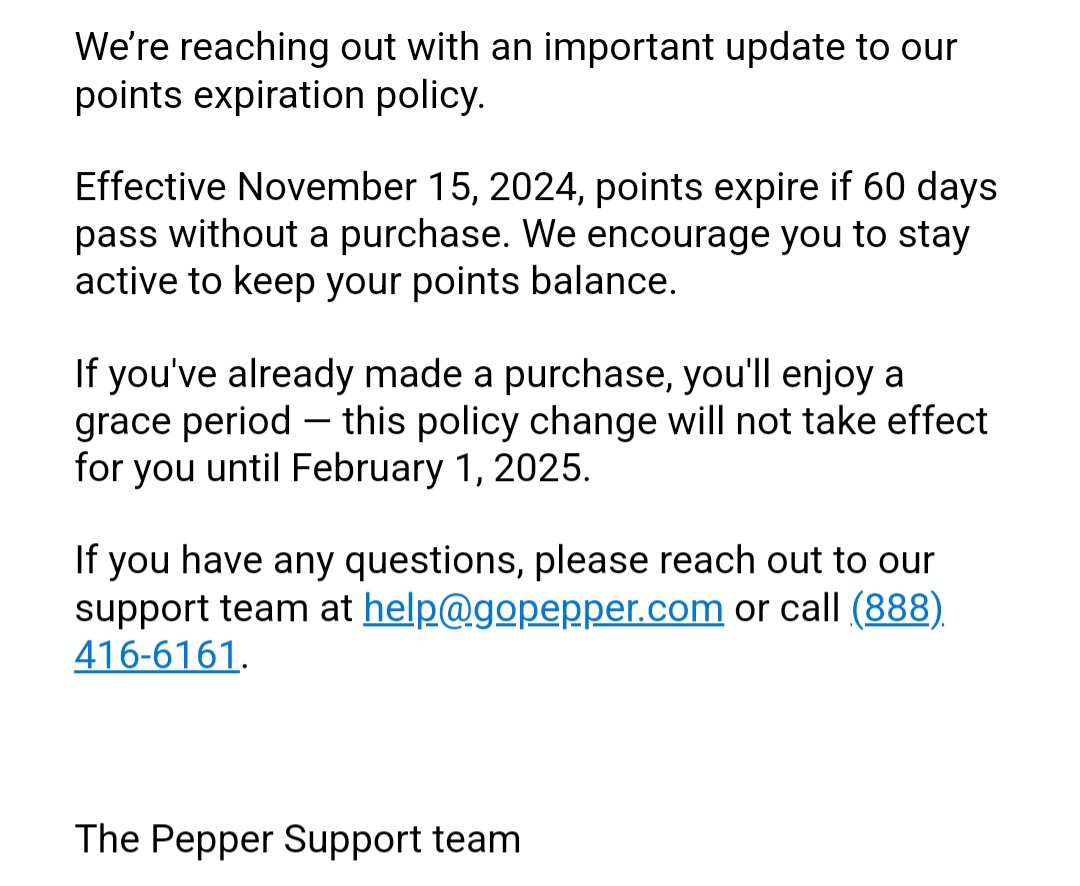Click 'We encourage you to stay' text
The height and width of the screenshot is (886, 1080).
[746, 234]
